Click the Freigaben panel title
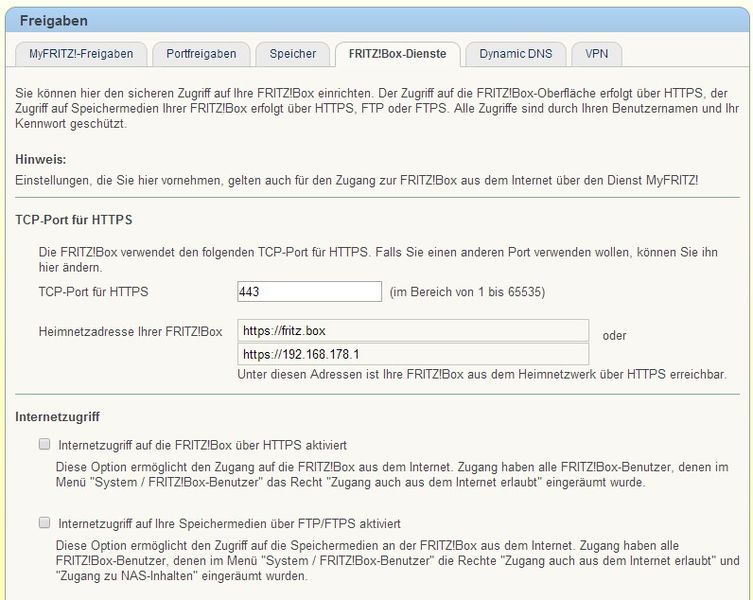Image resolution: width=753 pixels, height=600 pixels. [x=54, y=21]
